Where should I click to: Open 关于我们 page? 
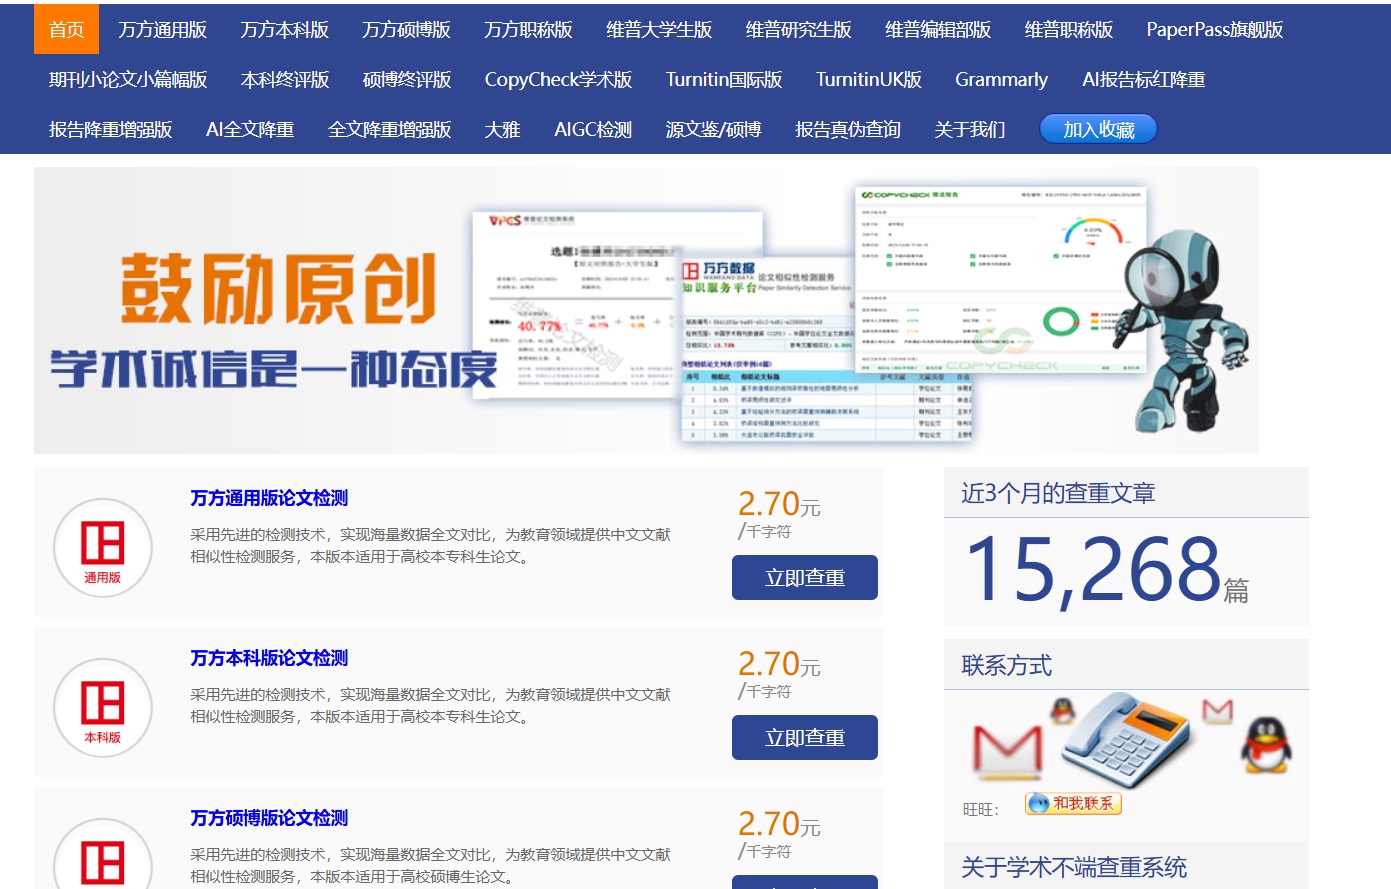[x=969, y=129]
